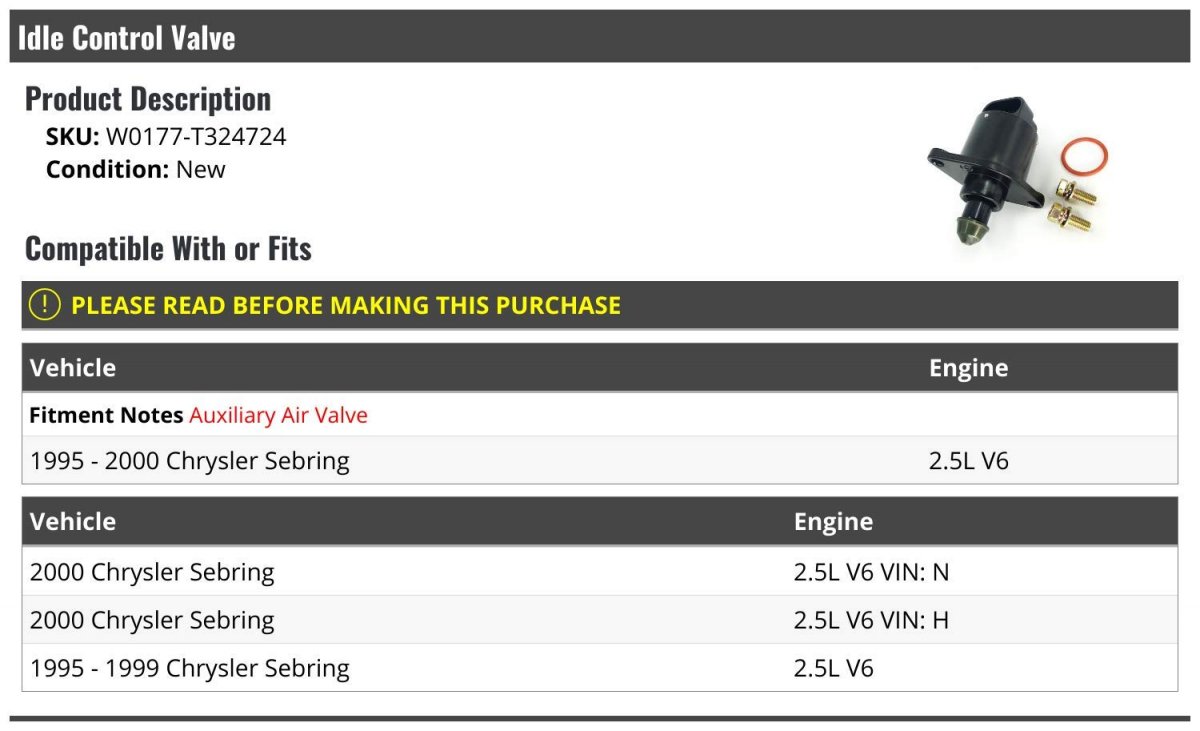This screenshot has height=731, width=1200.
Task: Click the Condition: New text
Action: (136, 169)
